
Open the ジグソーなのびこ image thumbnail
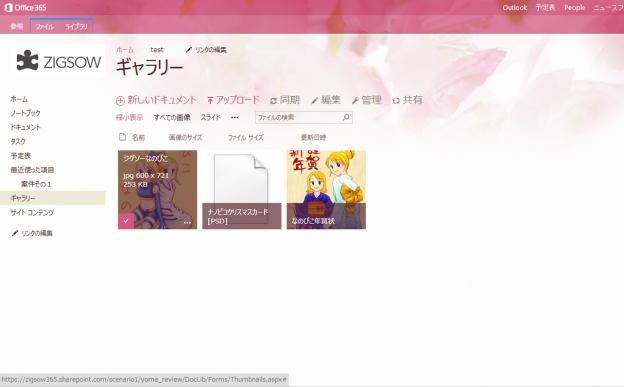157,190
